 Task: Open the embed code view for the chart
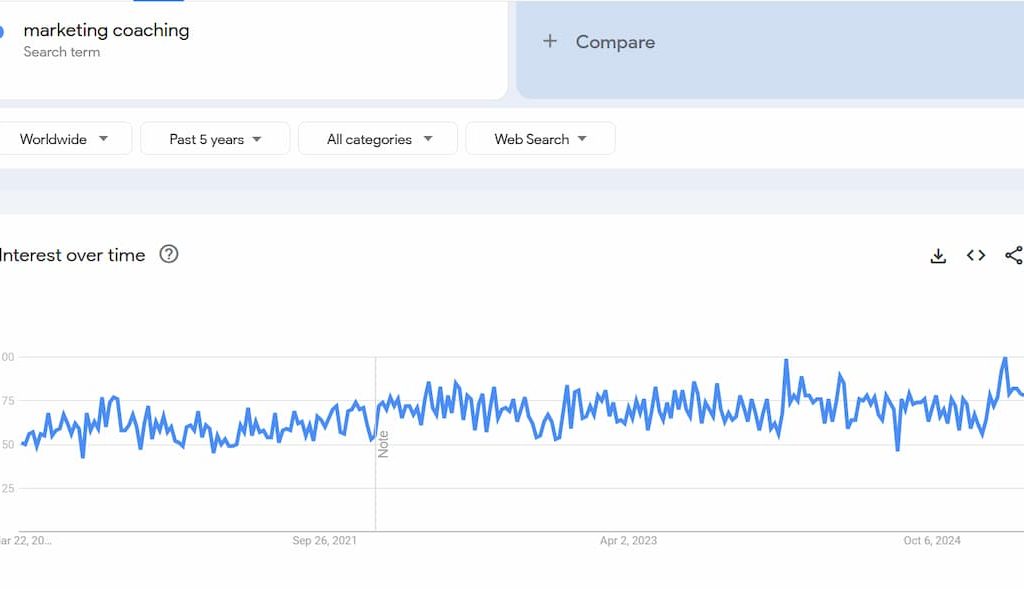(975, 255)
